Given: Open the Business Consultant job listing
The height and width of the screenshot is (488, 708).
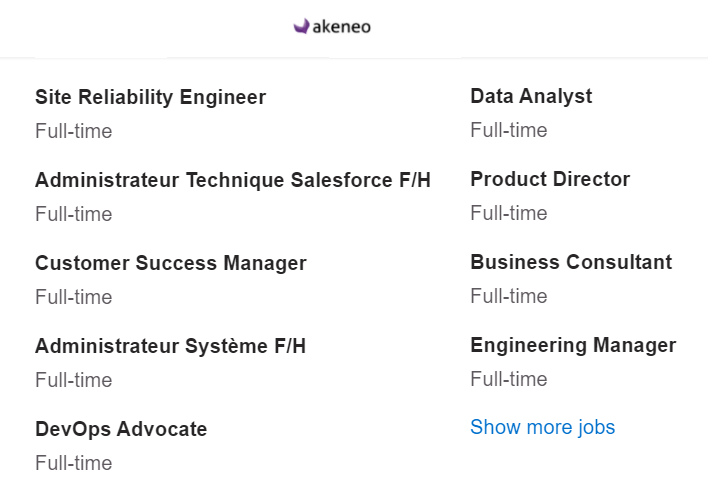Looking at the screenshot, I should pos(571,262).
